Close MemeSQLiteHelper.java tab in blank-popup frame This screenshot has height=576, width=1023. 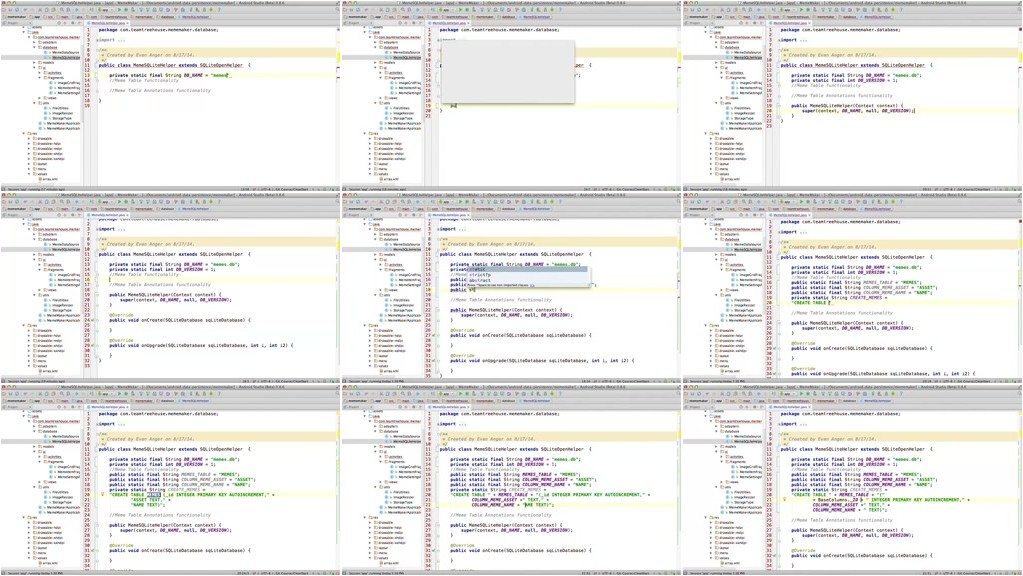pyautogui.click(x=468, y=23)
